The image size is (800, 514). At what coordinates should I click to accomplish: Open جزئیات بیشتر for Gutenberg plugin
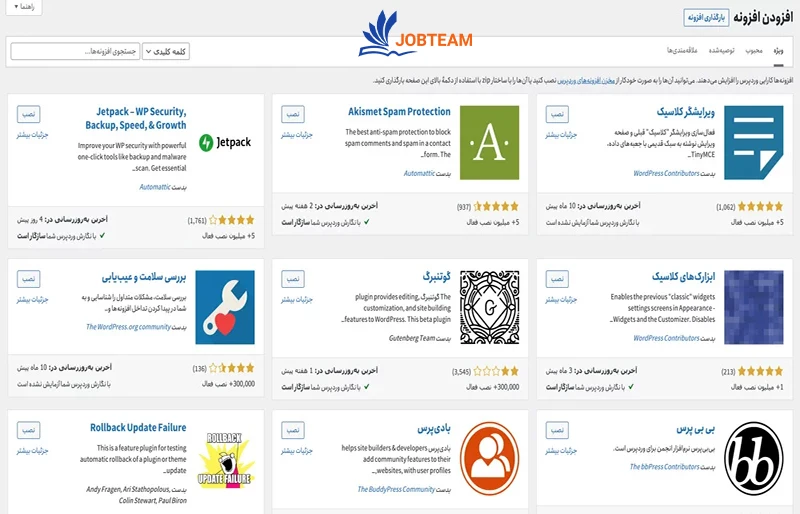pos(290,299)
